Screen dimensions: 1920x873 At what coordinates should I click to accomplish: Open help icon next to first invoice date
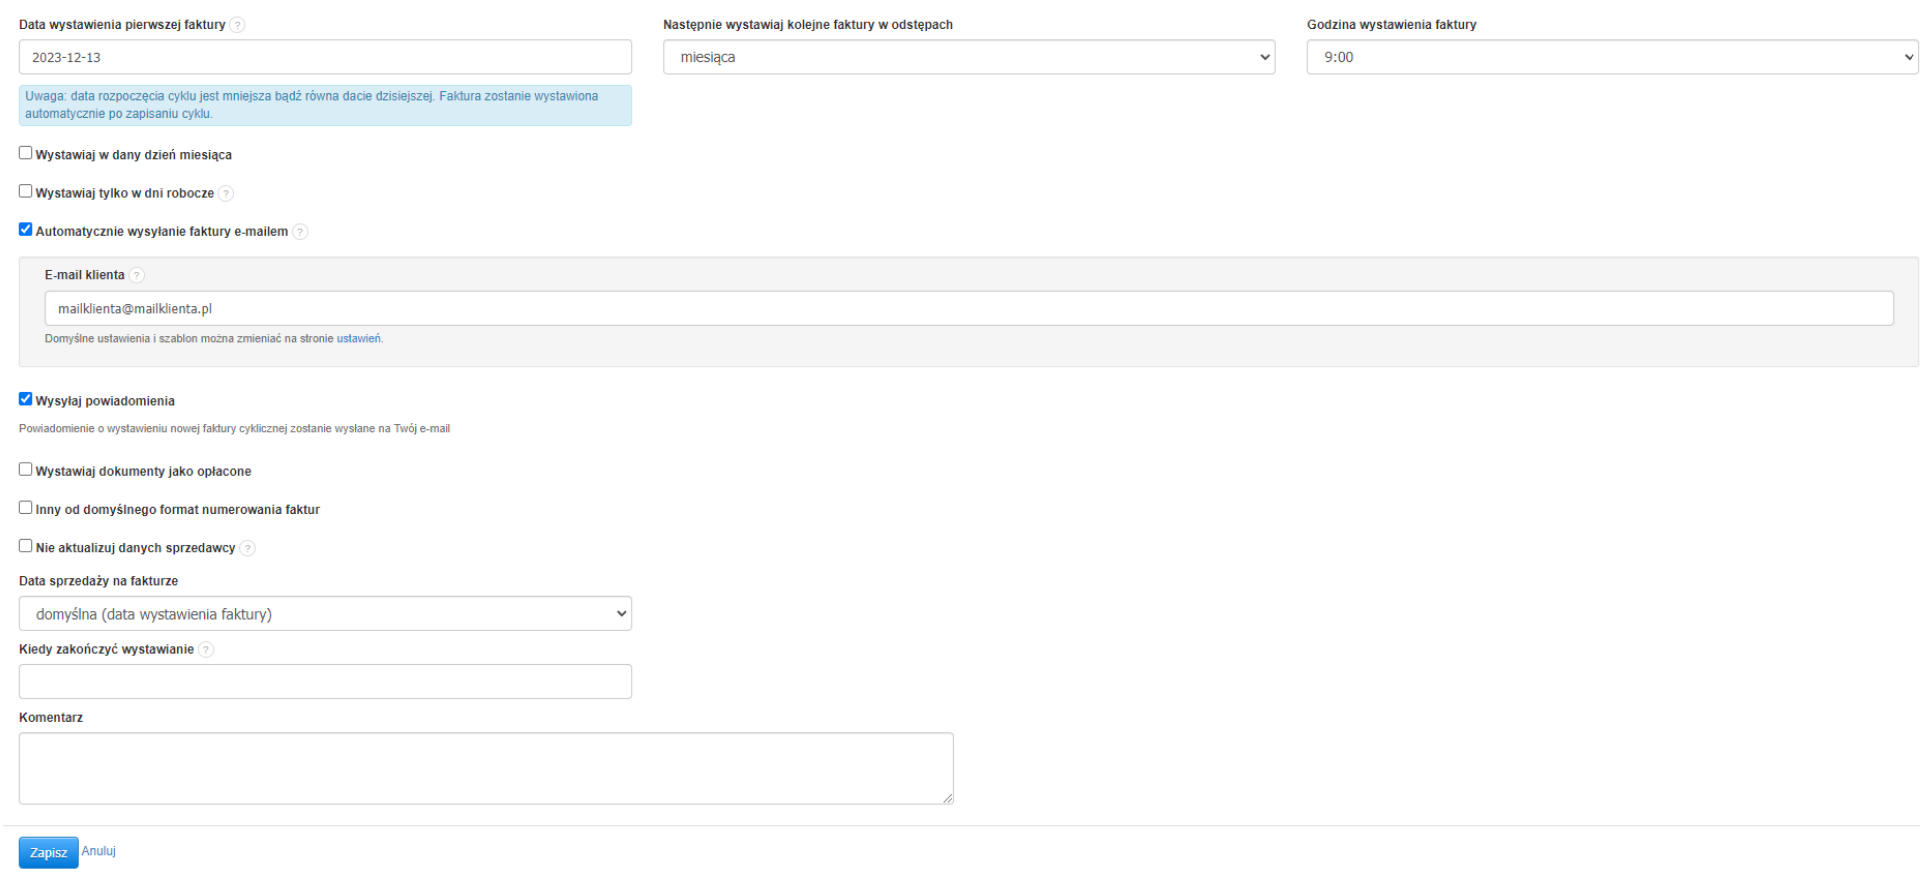pyautogui.click(x=237, y=25)
